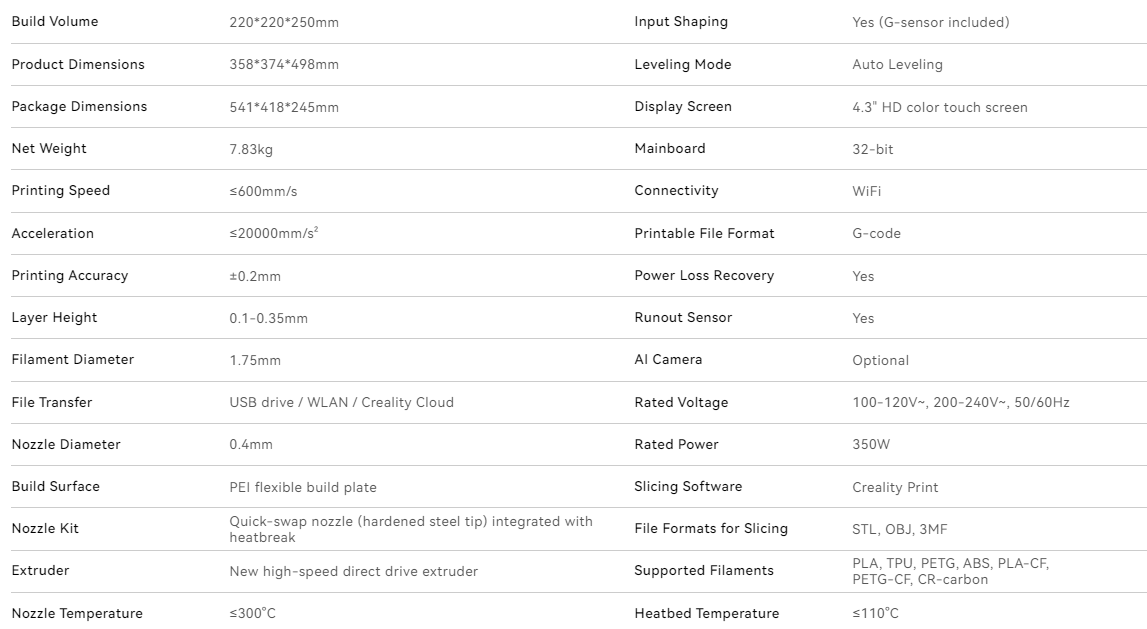Click the Layer Height row label
The width and height of the screenshot is (1147, 629).
tap(55, 318)
